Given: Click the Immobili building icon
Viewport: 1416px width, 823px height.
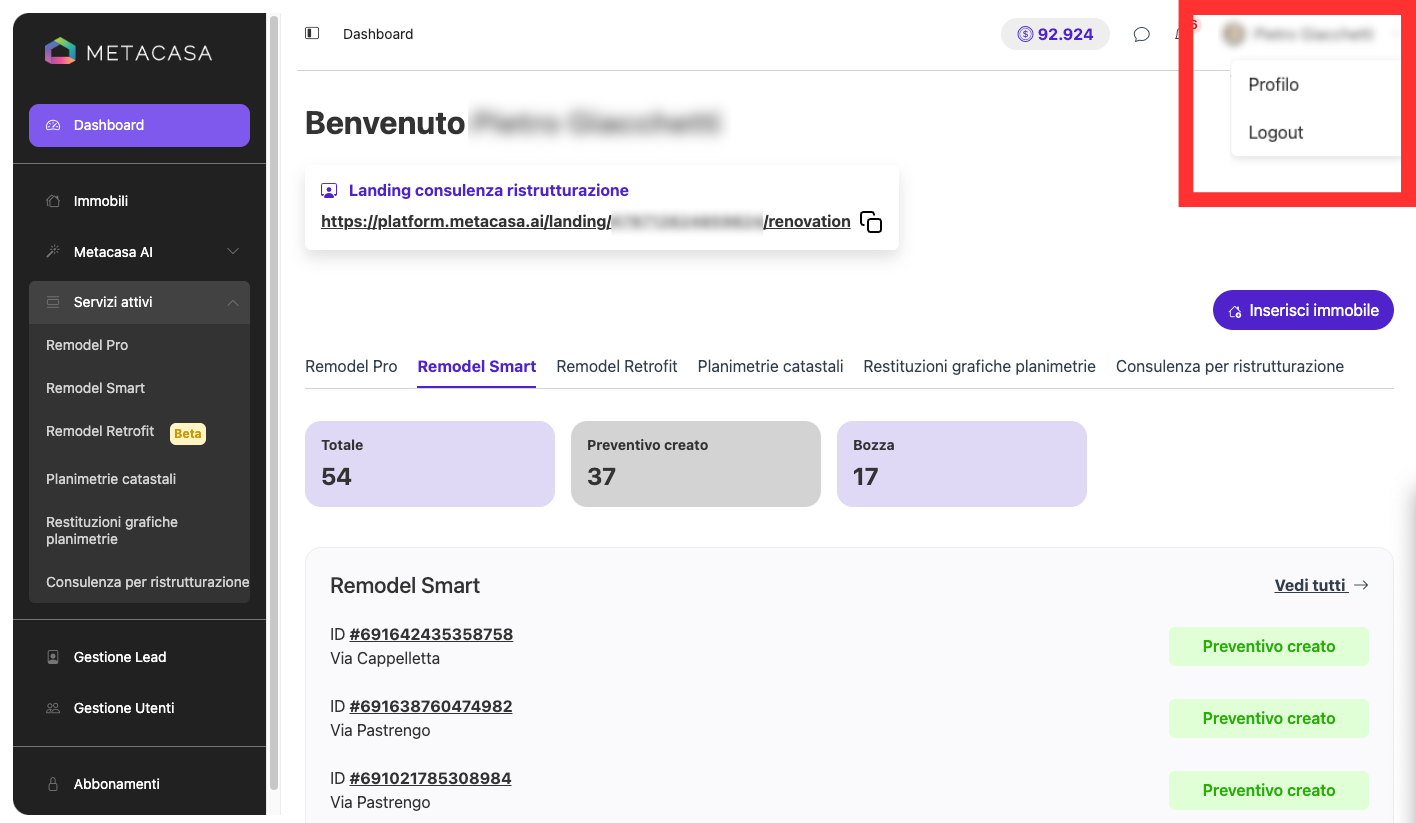Looking at the screenshot, I should (x=53, y=201).
